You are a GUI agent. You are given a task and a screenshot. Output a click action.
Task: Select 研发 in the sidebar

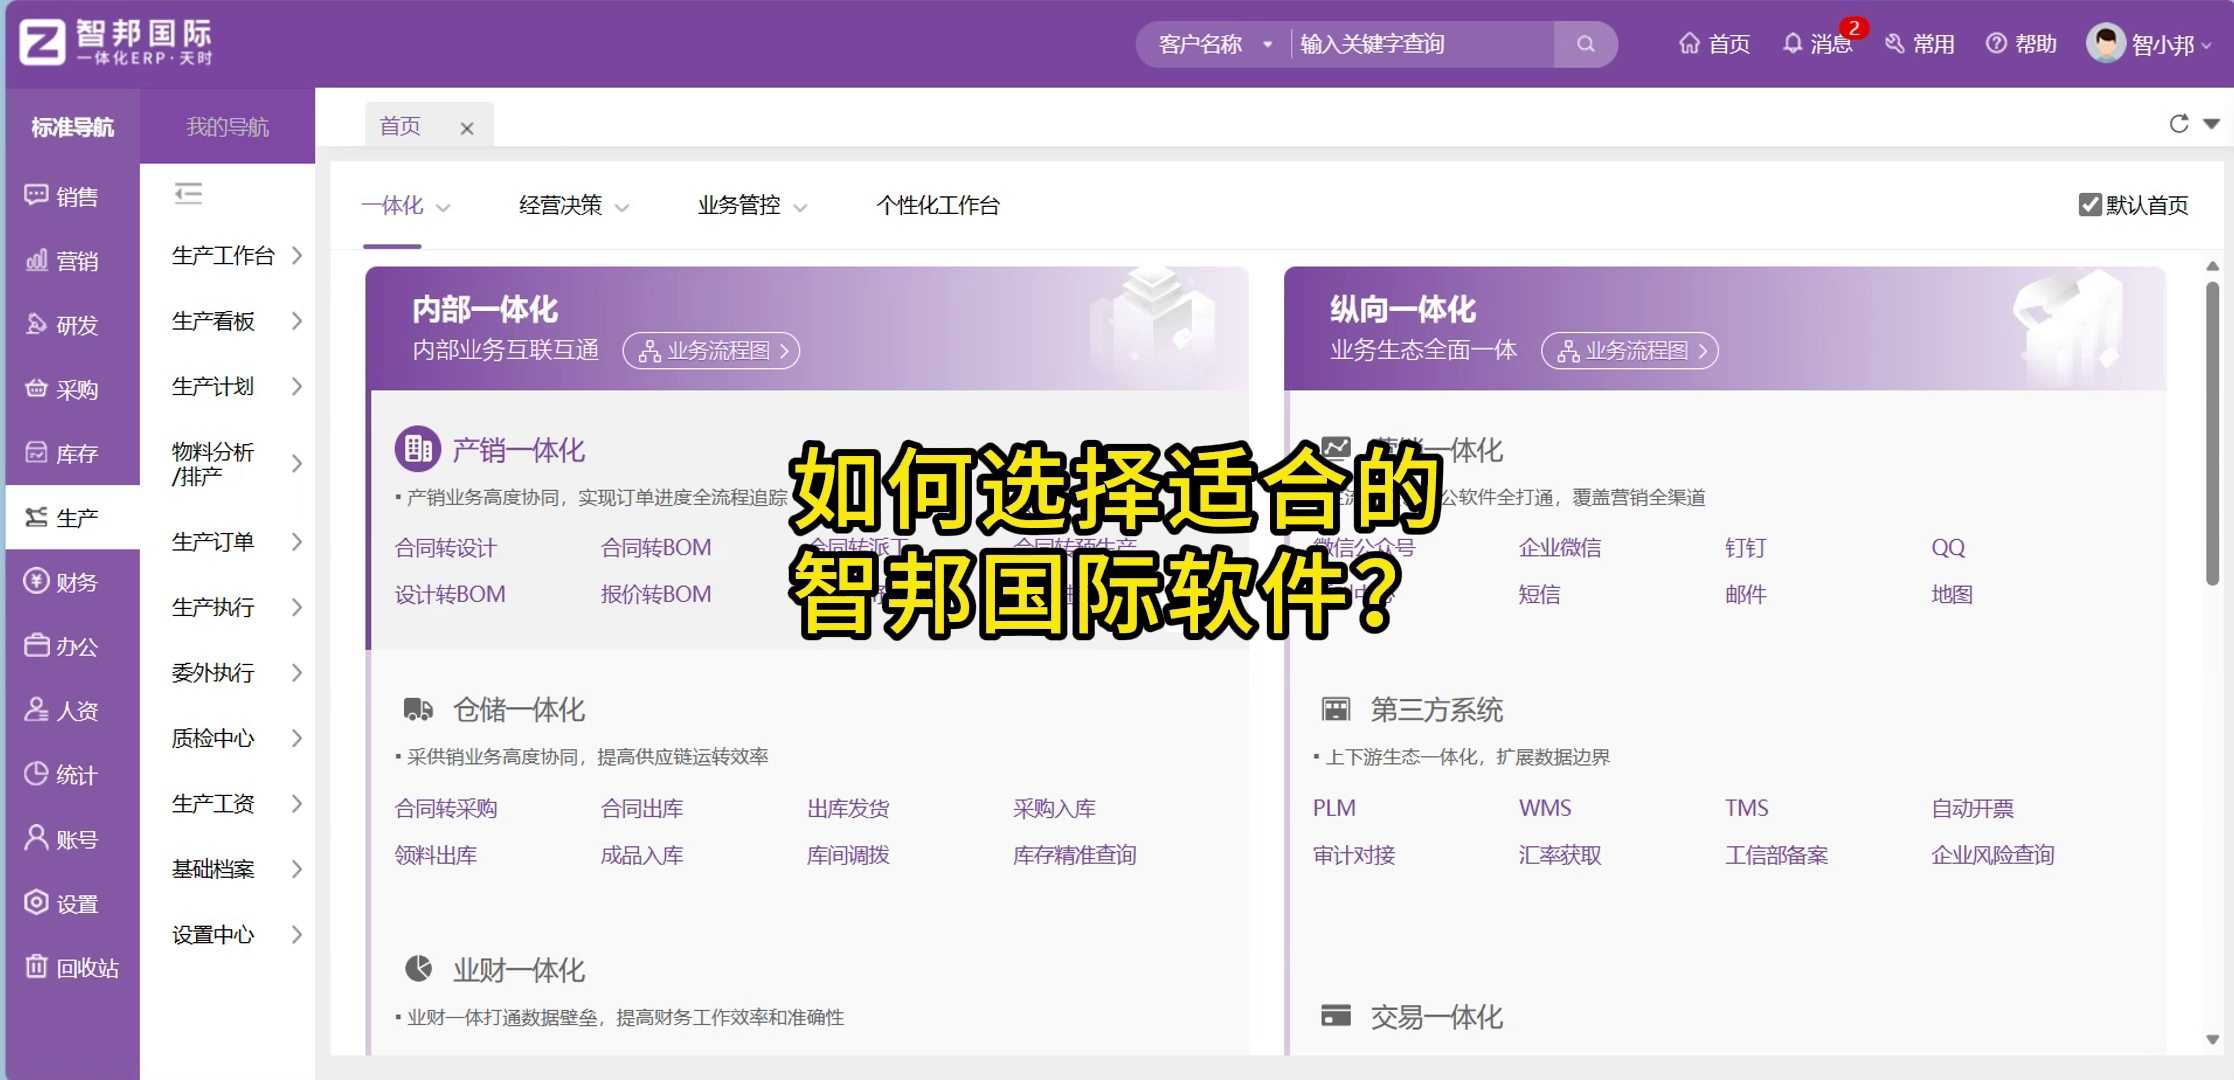click(72, 325)
